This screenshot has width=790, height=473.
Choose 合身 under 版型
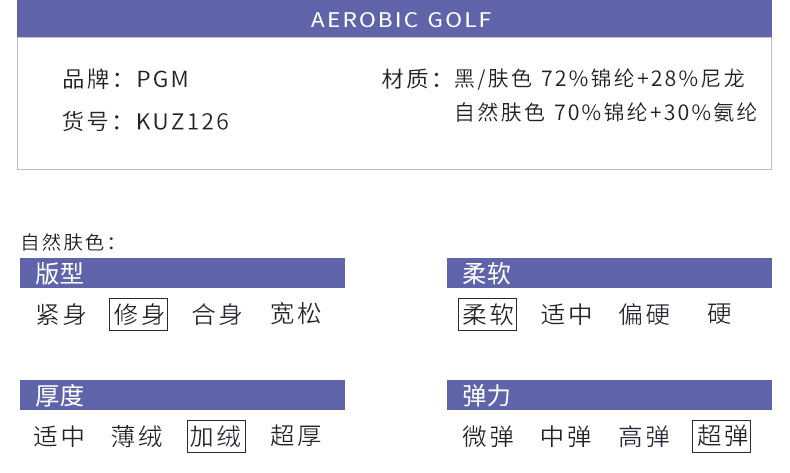tap(217, 314)
